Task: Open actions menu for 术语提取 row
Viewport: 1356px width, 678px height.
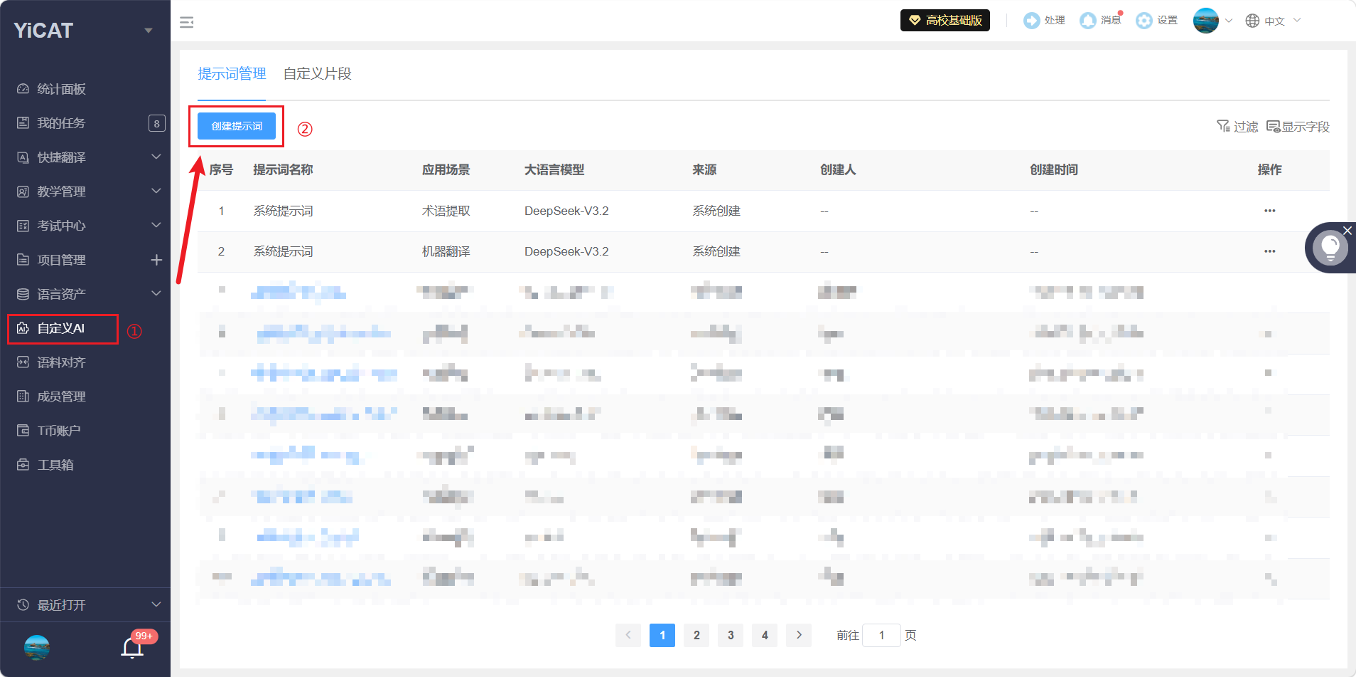Action: tap(1270, 211)
